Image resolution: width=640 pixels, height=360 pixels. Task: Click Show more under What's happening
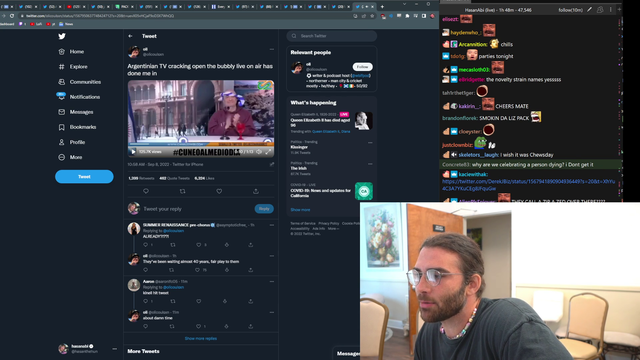(300, 210)
